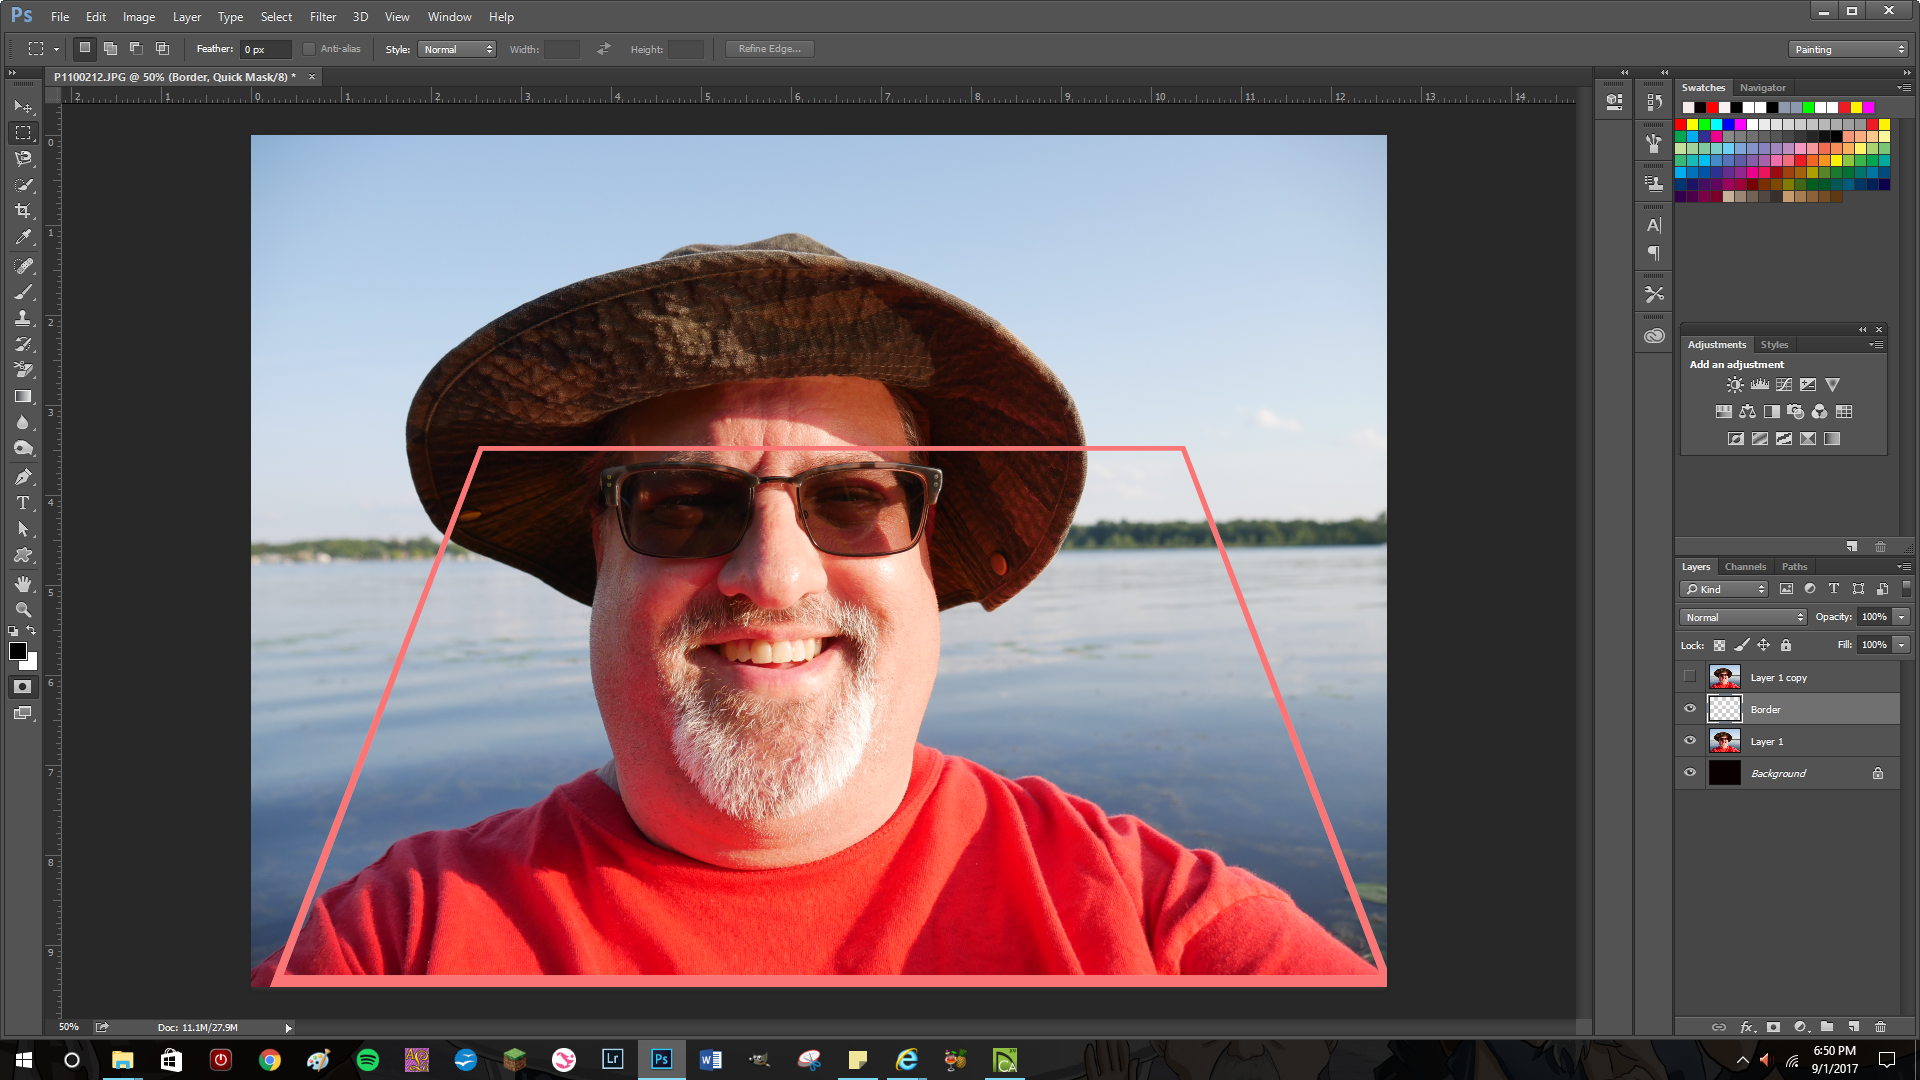Enable the Anti-alias checkbox
1920x1080 pixels.
click(309, 49)
